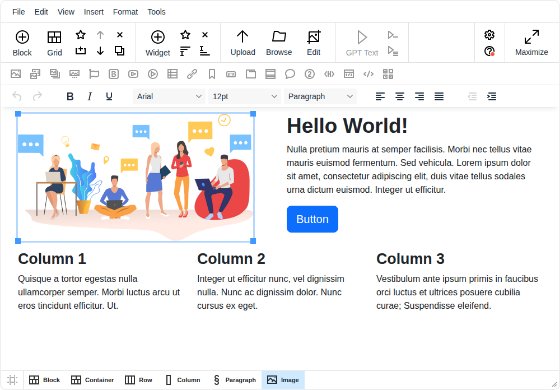Viewport: 560px width, 390px height.
Task: Add a new Block
Action: [22, 43]
